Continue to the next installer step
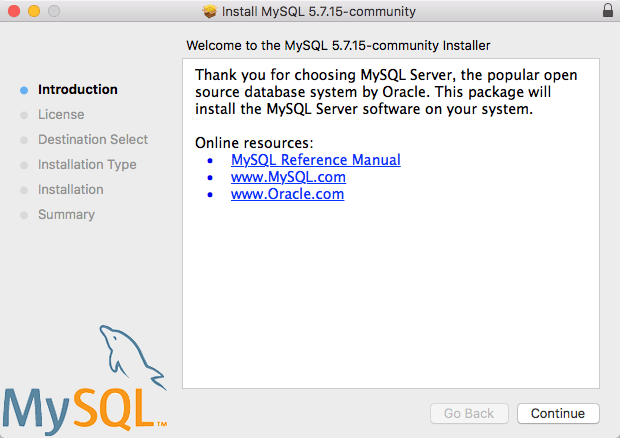The height and width of the screenshot is (438, 620). (558, 413)
